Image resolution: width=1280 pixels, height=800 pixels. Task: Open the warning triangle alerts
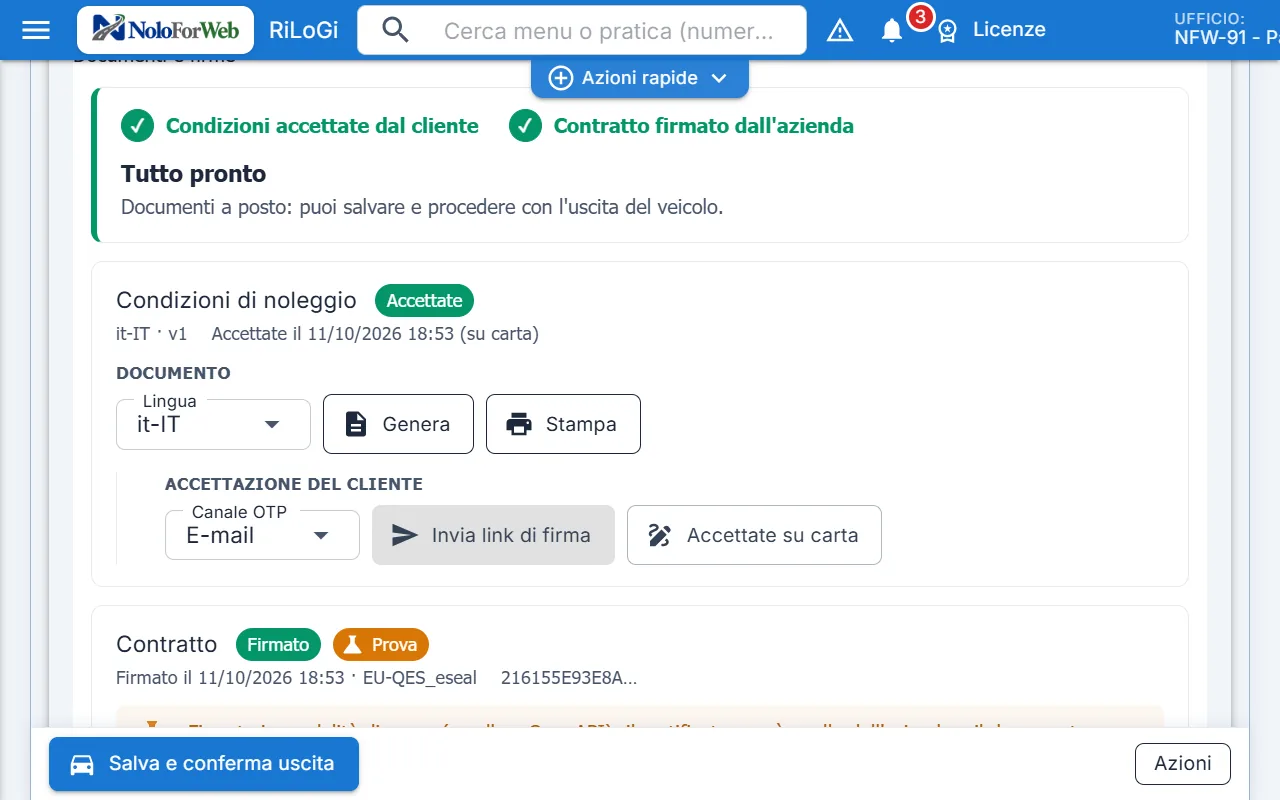[x=840, y=31]
